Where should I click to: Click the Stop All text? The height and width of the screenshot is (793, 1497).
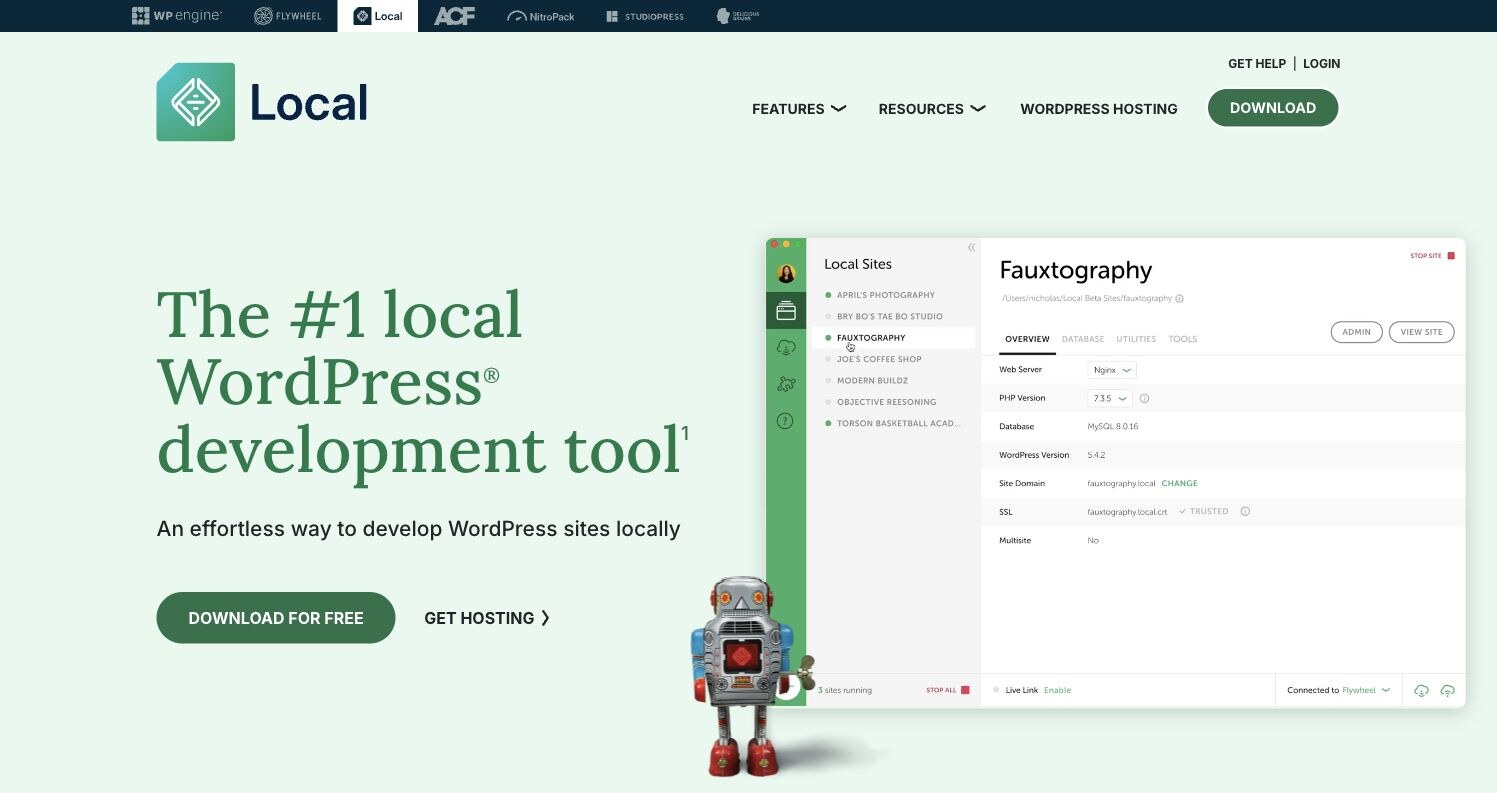tap(941, 690)
